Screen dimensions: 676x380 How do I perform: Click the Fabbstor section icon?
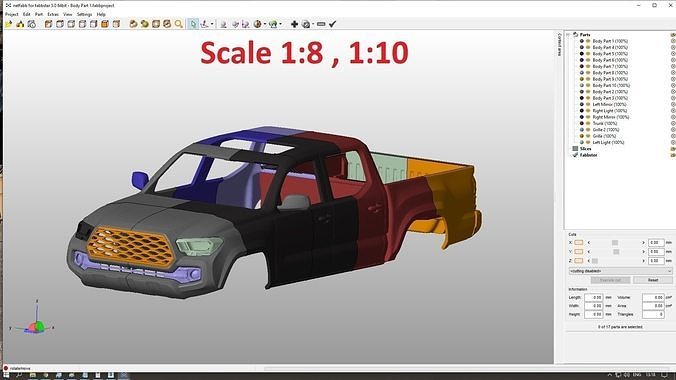[575, 155]
